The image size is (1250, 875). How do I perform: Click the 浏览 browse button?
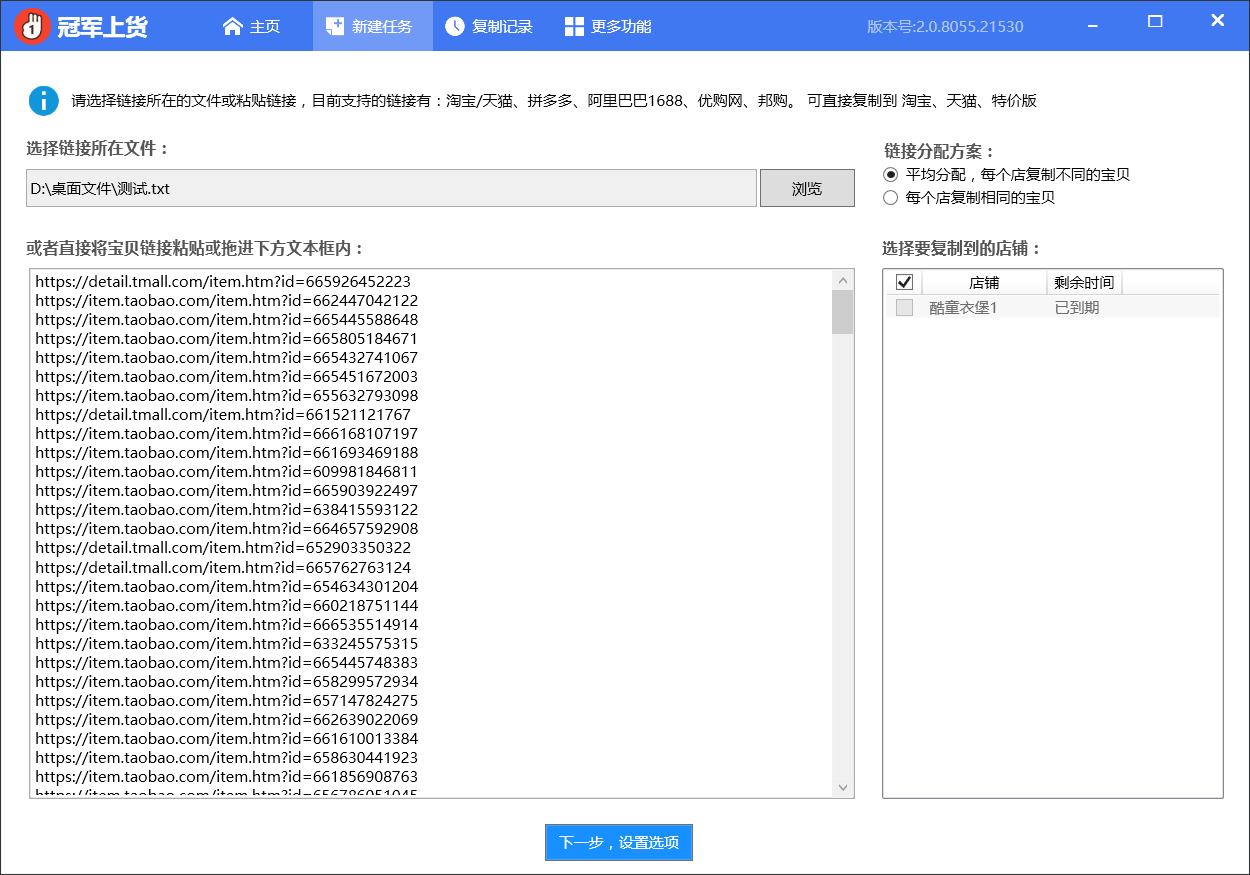click(x=807, y=188)
